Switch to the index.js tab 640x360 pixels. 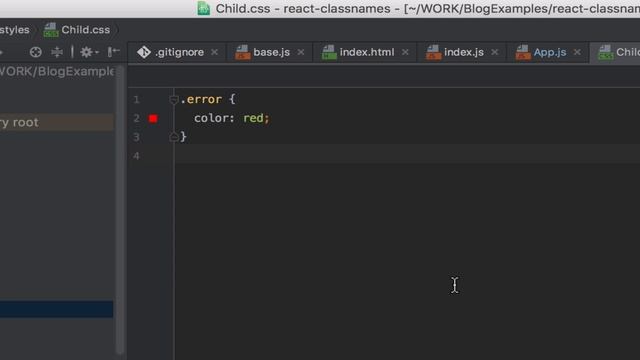point(464,52)
